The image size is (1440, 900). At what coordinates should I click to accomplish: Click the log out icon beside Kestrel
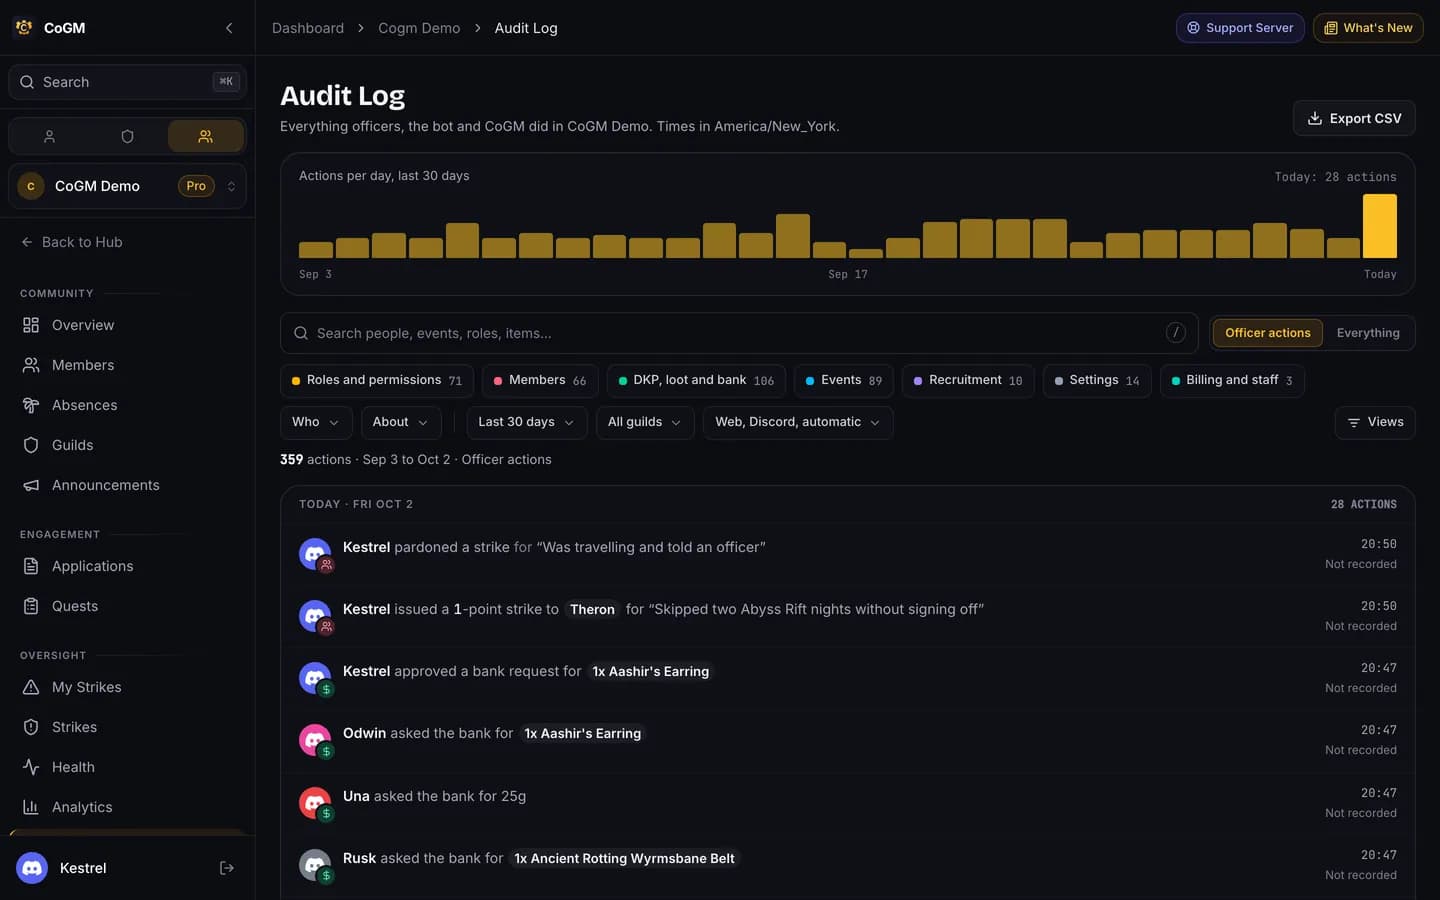click(x=227, y=868)
